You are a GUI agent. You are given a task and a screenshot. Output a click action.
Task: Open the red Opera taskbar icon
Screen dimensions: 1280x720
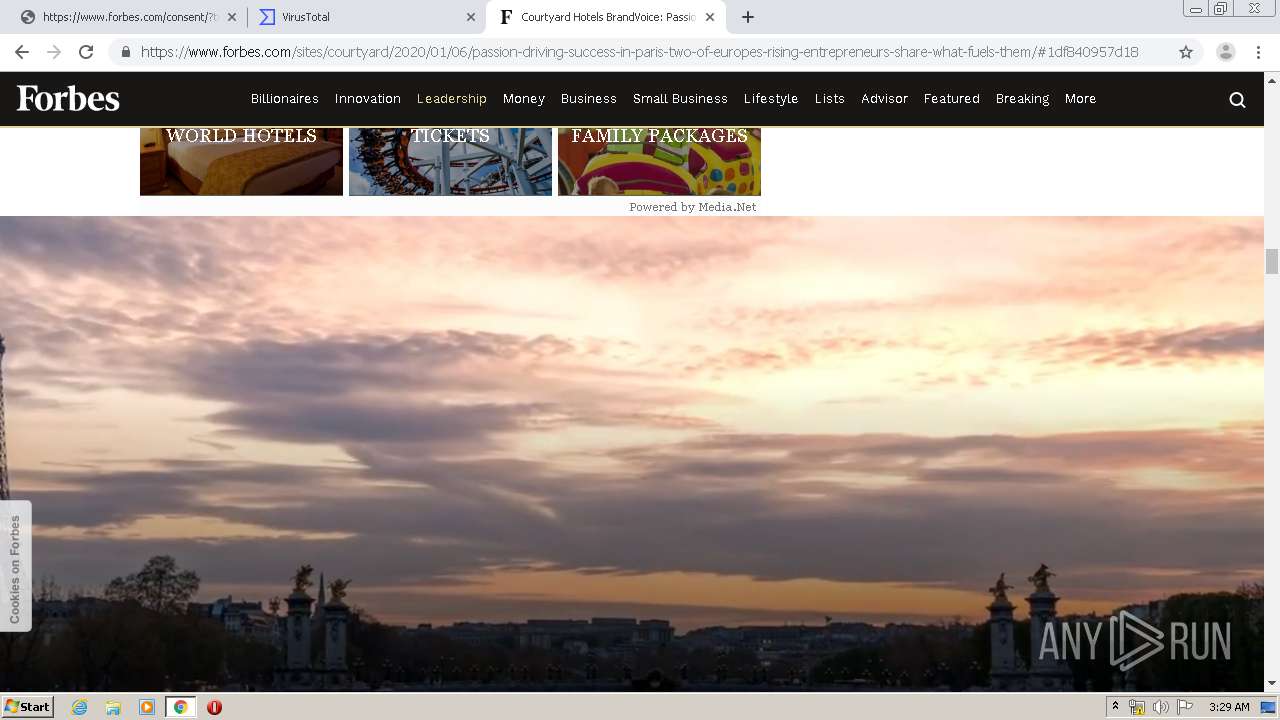point(214,707)
